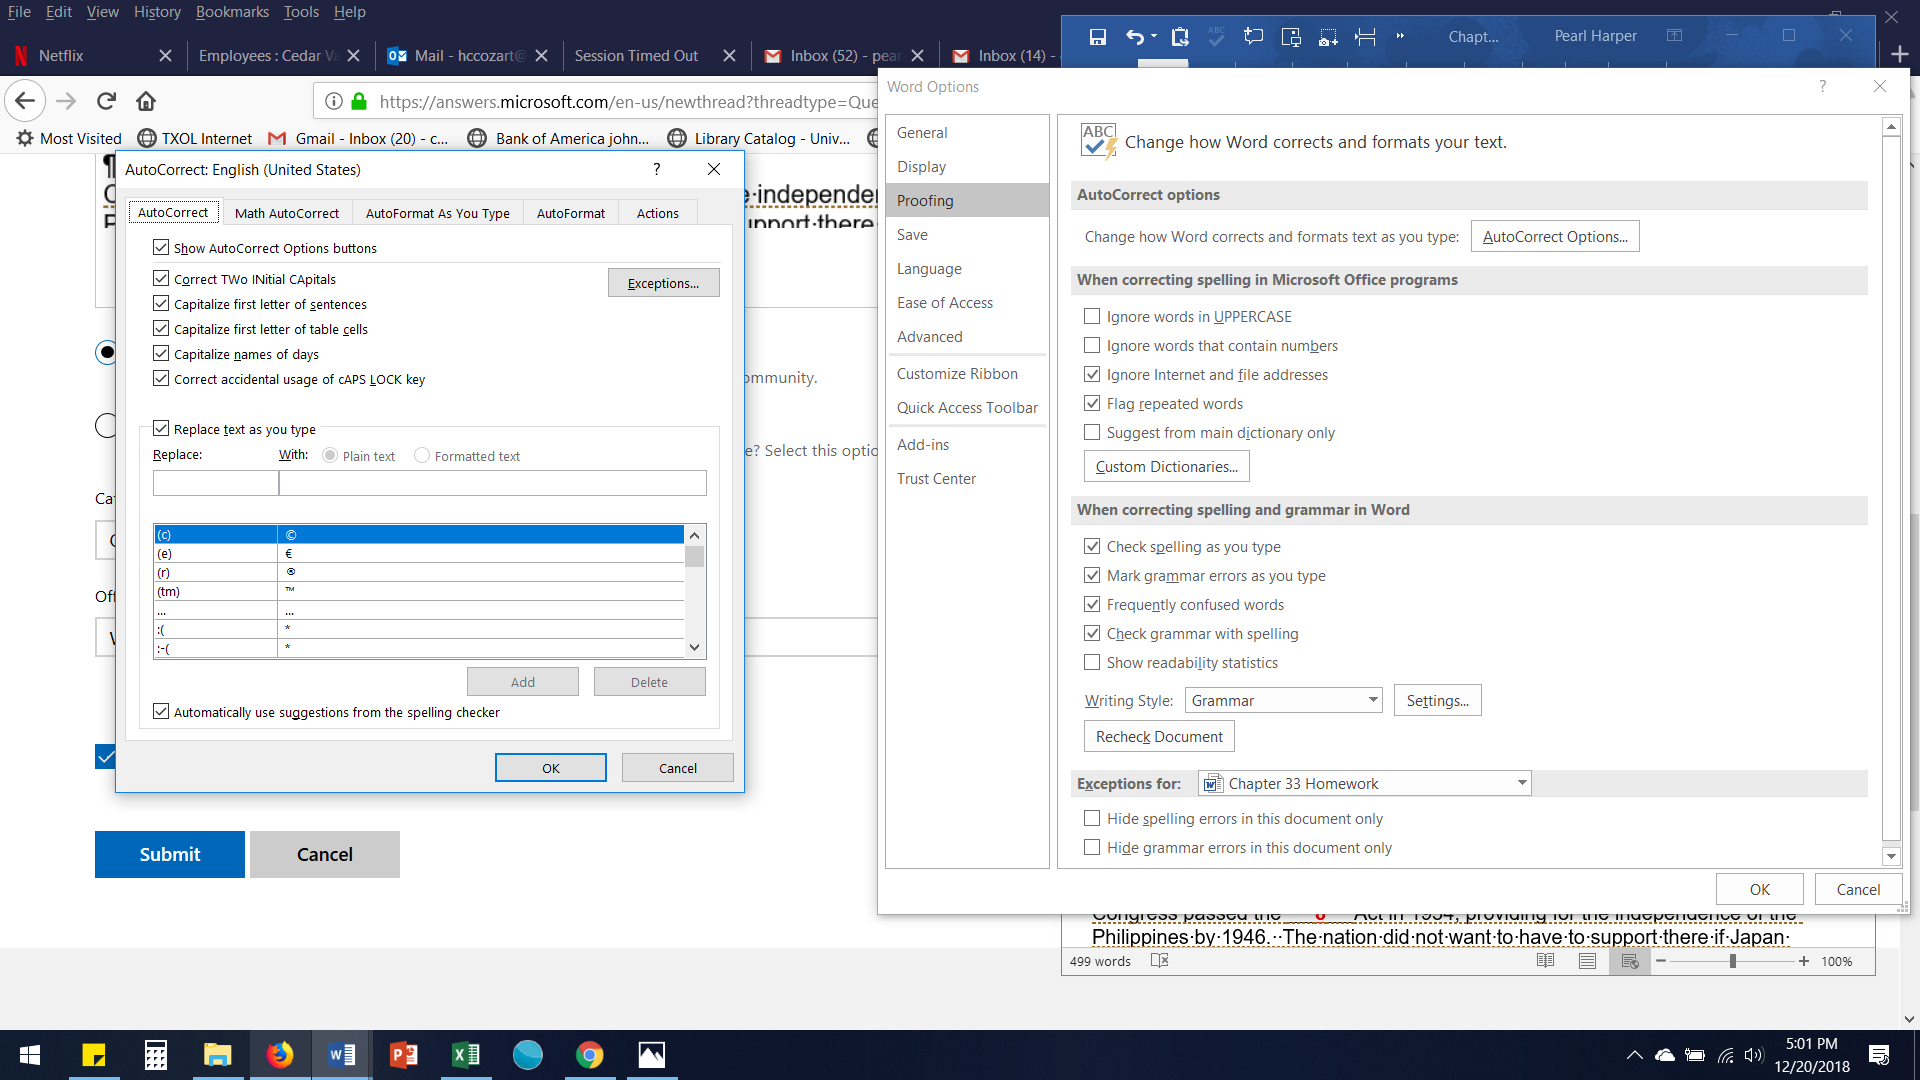Open the Writing Style Grammar dropdown
Viewport: 1920px width, 1080px height.
tap(1283, 700)
